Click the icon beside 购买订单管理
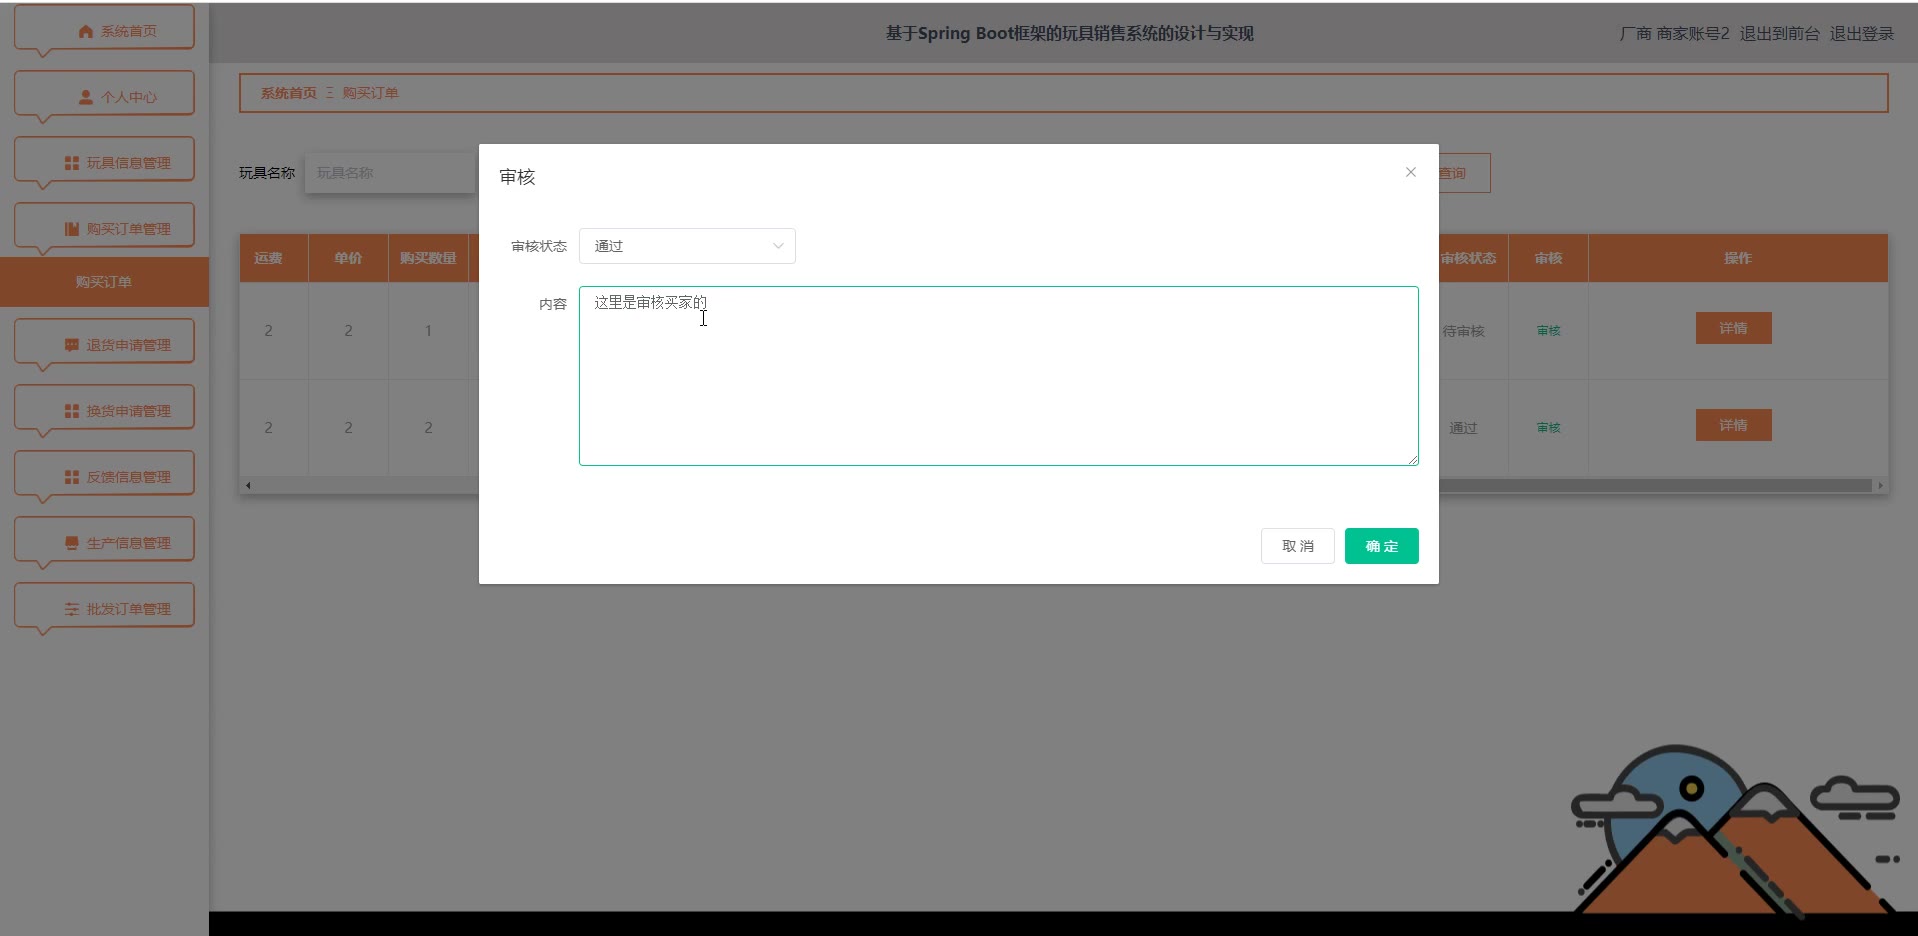 click(x=72, y=229)
